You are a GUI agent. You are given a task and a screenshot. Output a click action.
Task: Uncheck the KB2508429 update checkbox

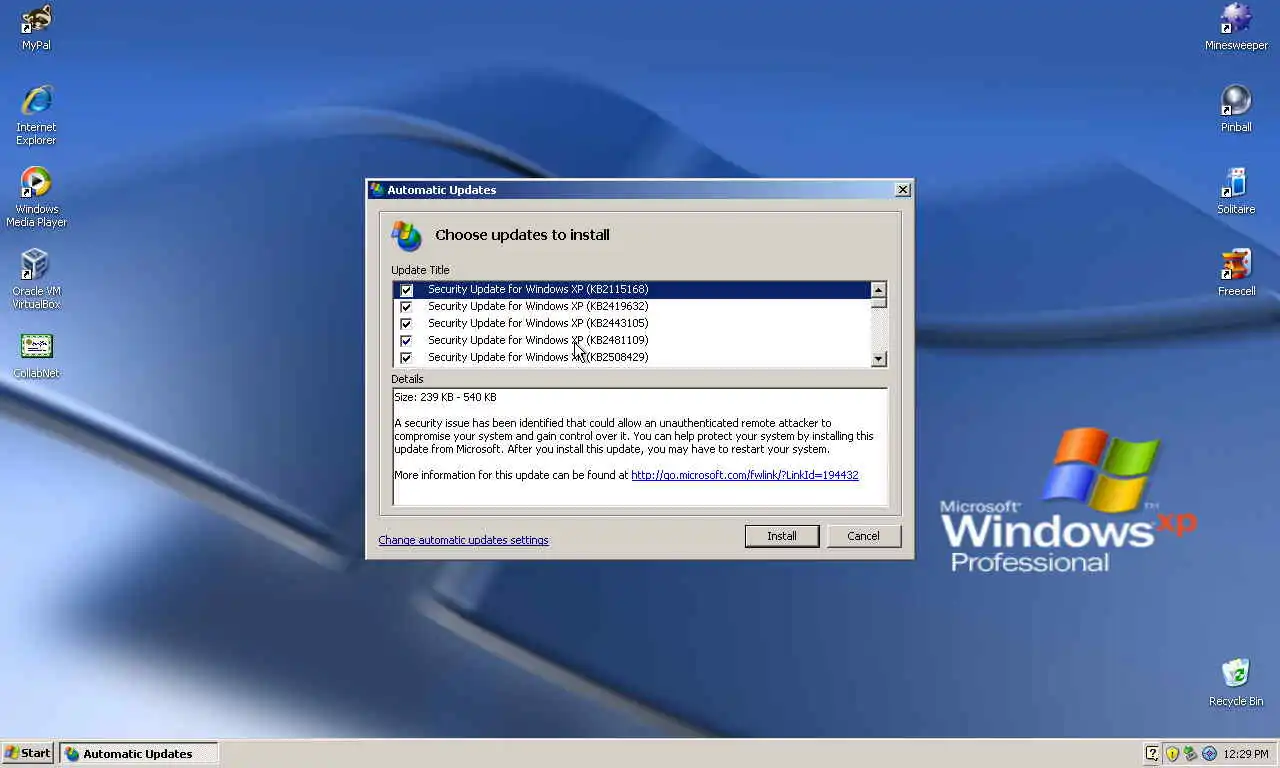[406, 358]
